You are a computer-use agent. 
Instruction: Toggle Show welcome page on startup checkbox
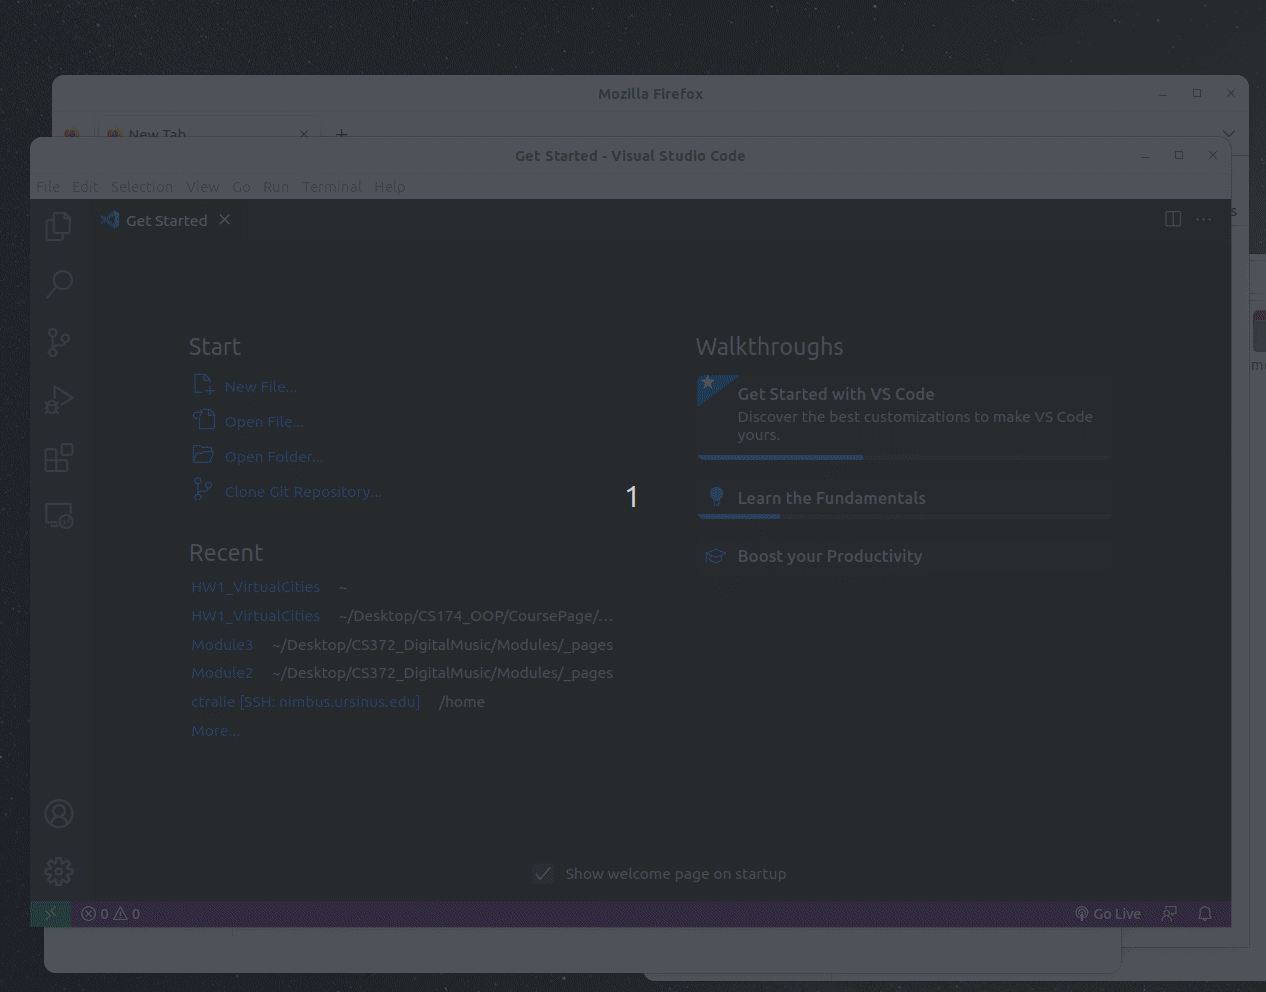click(x=543, y=874)
